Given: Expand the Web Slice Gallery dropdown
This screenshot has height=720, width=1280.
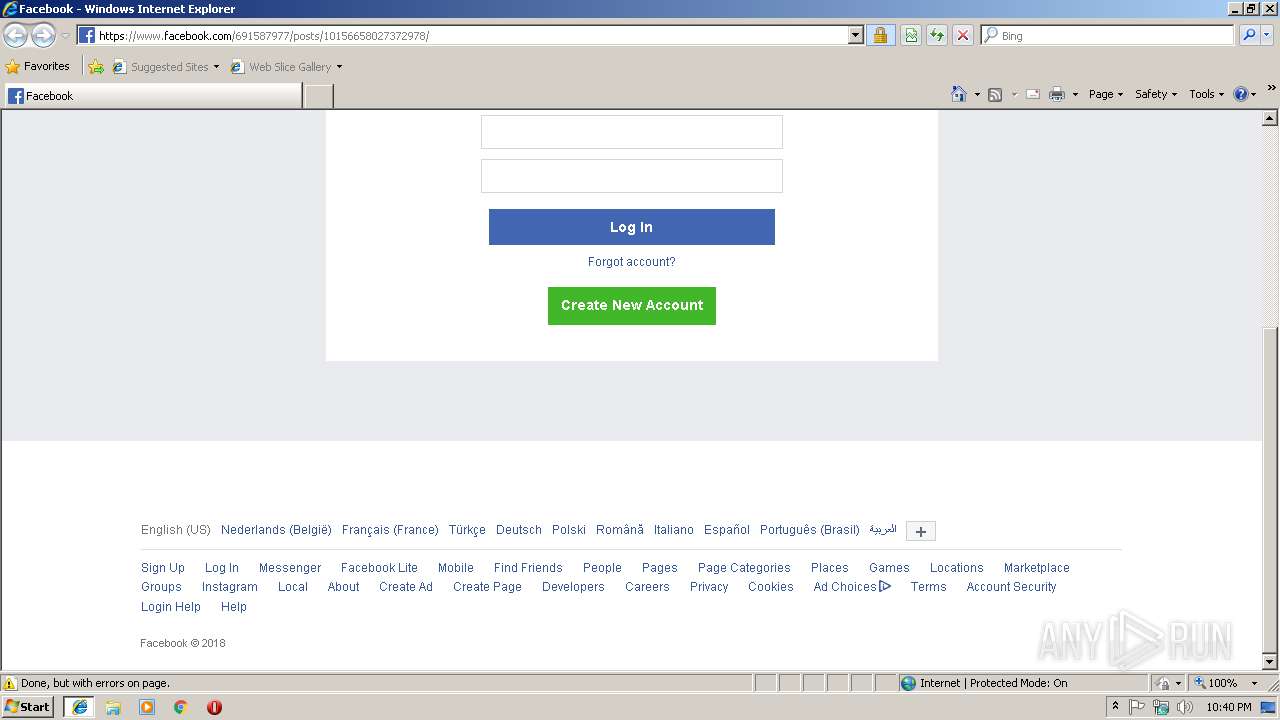Looking at the screenshot, I should pyautogui.click(x=339, y=67).
